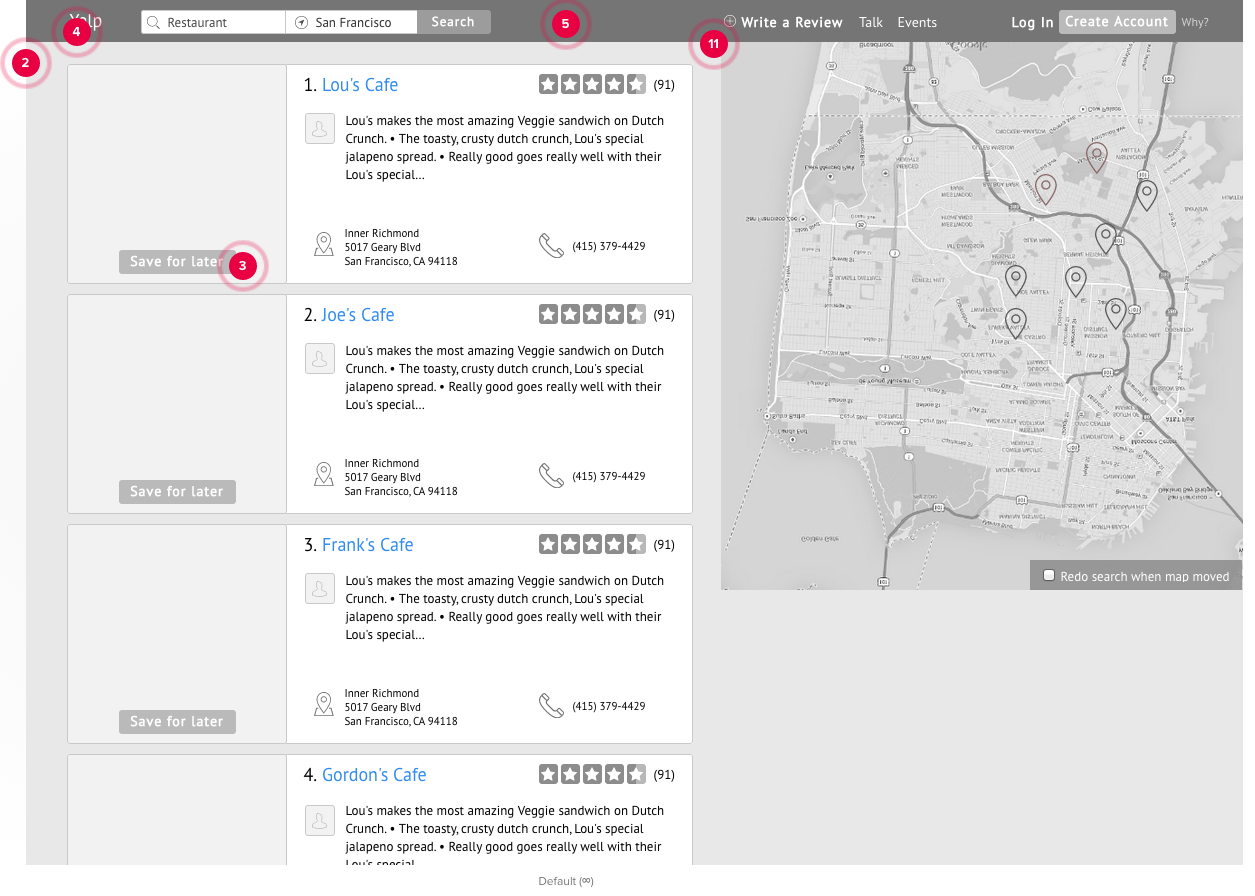The width and height of the screenshot is (1255, 896).
Task: Click the phone icon in Frank's Cafe listing
Action: click(x=551, y=706)
